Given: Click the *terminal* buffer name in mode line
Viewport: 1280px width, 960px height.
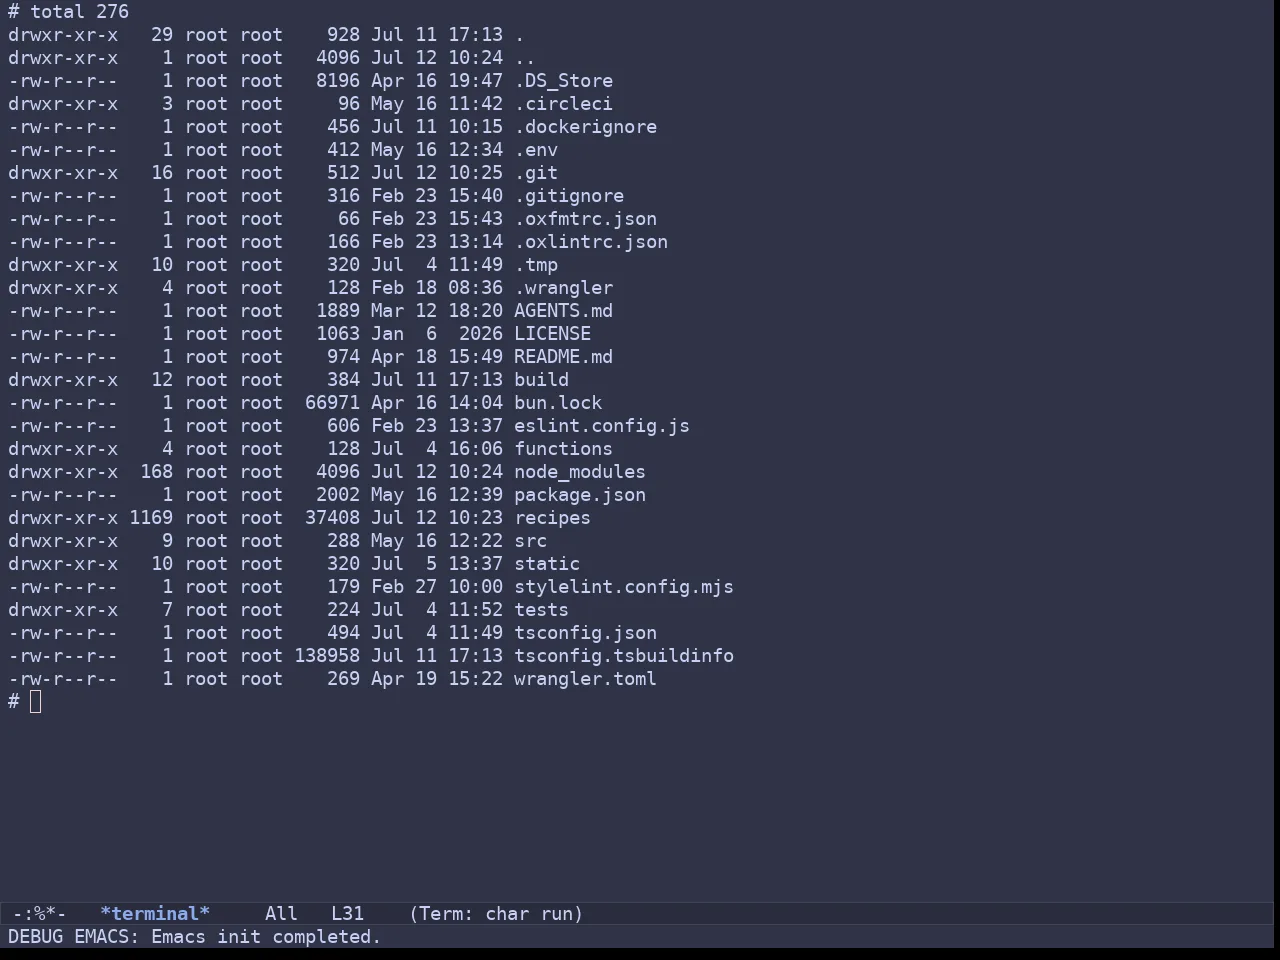Looking at the screenshot, I should click(x=155, y=913).
